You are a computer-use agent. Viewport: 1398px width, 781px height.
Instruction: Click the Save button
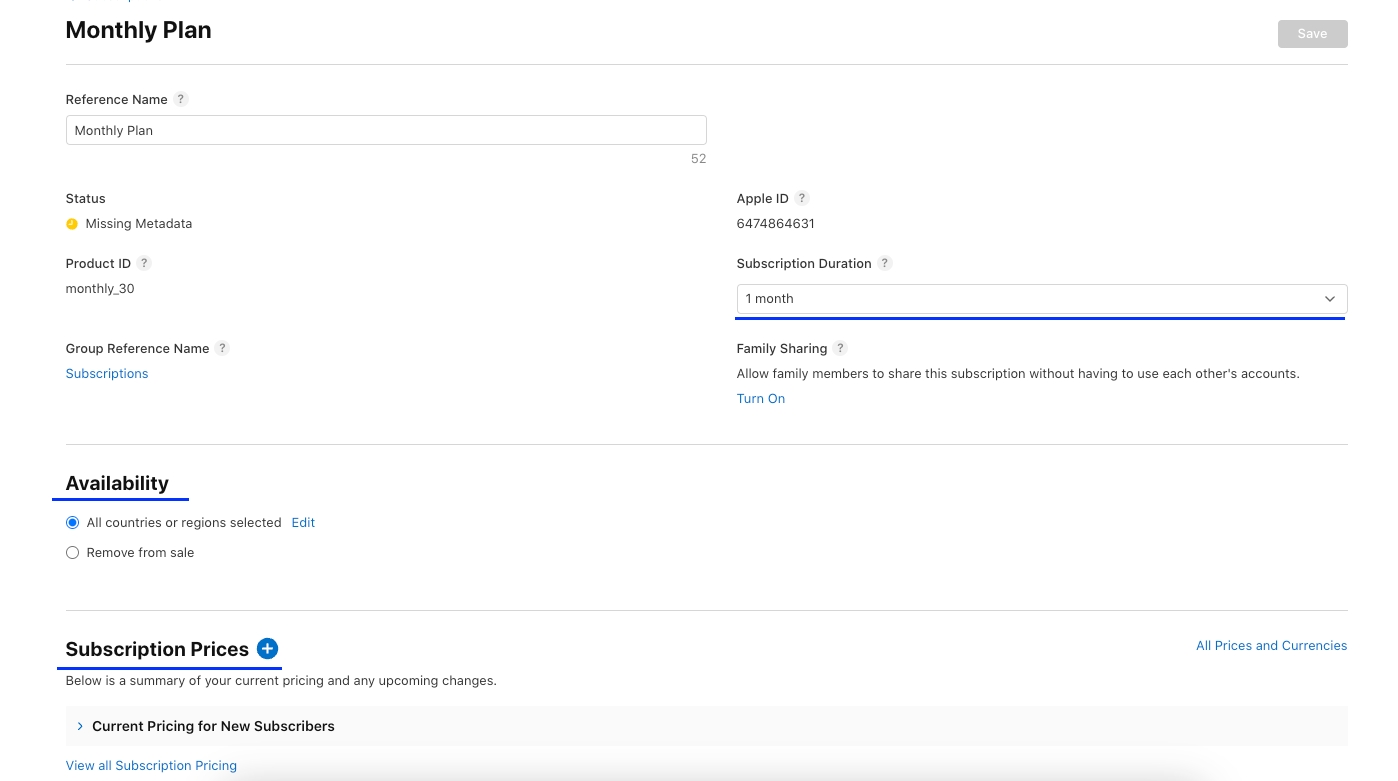click(1312, 34)
